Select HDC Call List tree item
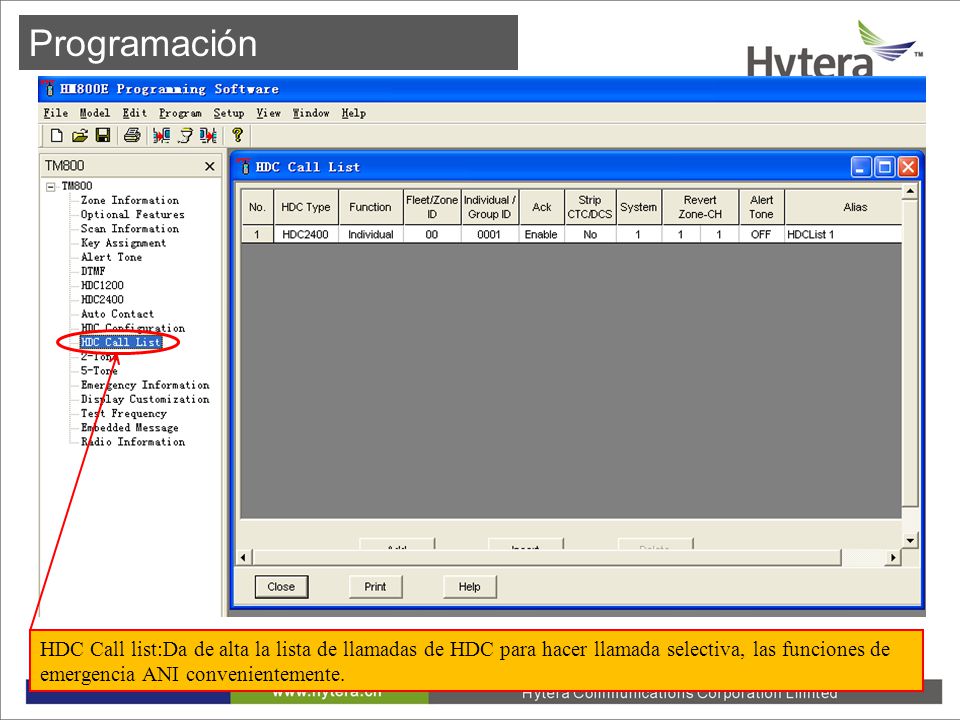Image resolution: width=960 pixels, height=720 pixels. pos(121,342)
